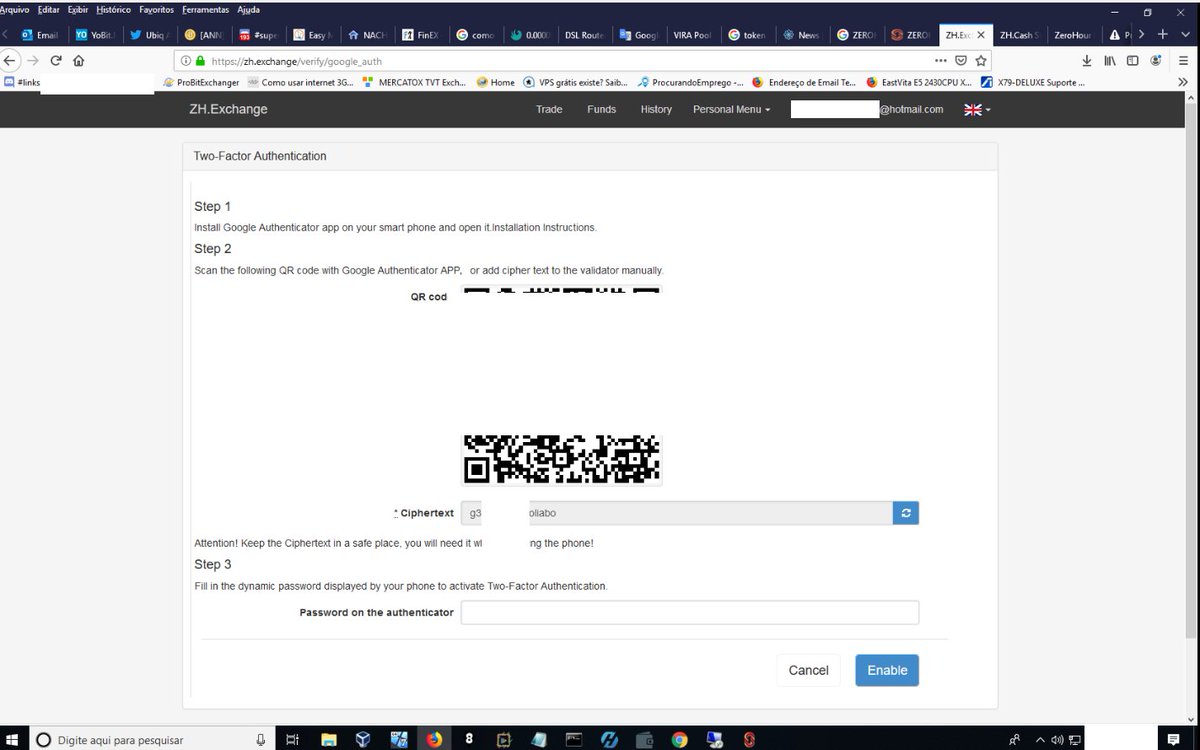Open the Histórico menu
Image resolution: width=1200 pixels, height=750 pixels.
(113, 9)
